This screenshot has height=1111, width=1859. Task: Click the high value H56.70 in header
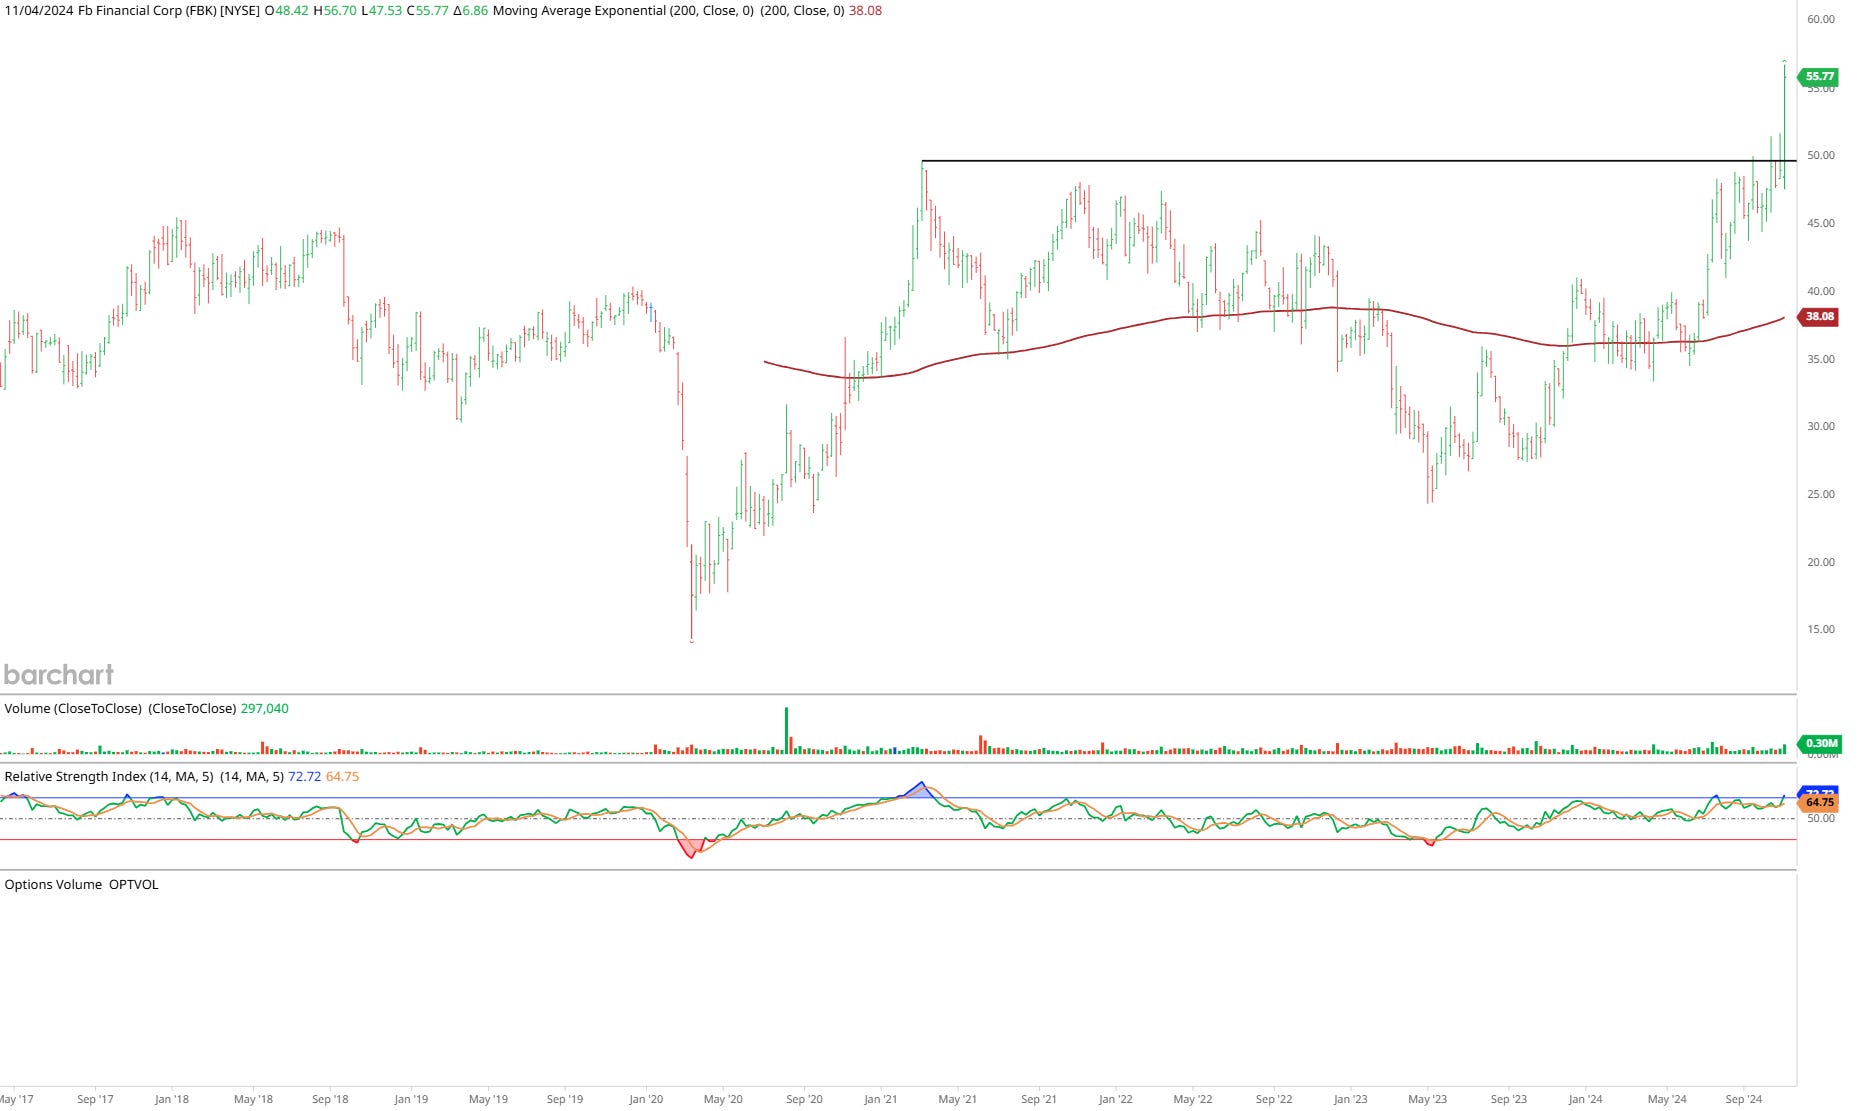pyautogui.click(x=334, y=11)
